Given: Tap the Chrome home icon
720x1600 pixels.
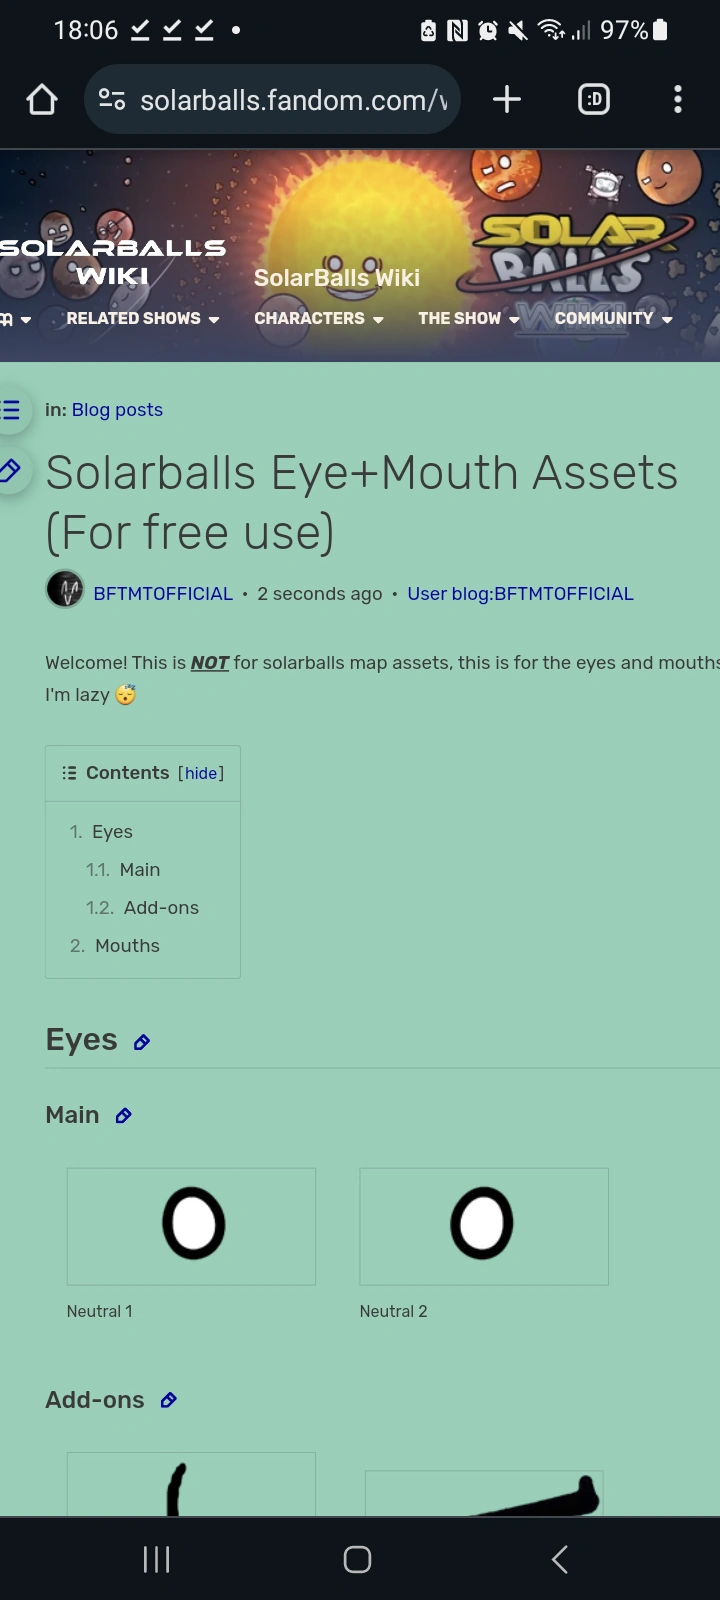Looking at the screenshot, I should pyautogui.click(x=41, y=99).
